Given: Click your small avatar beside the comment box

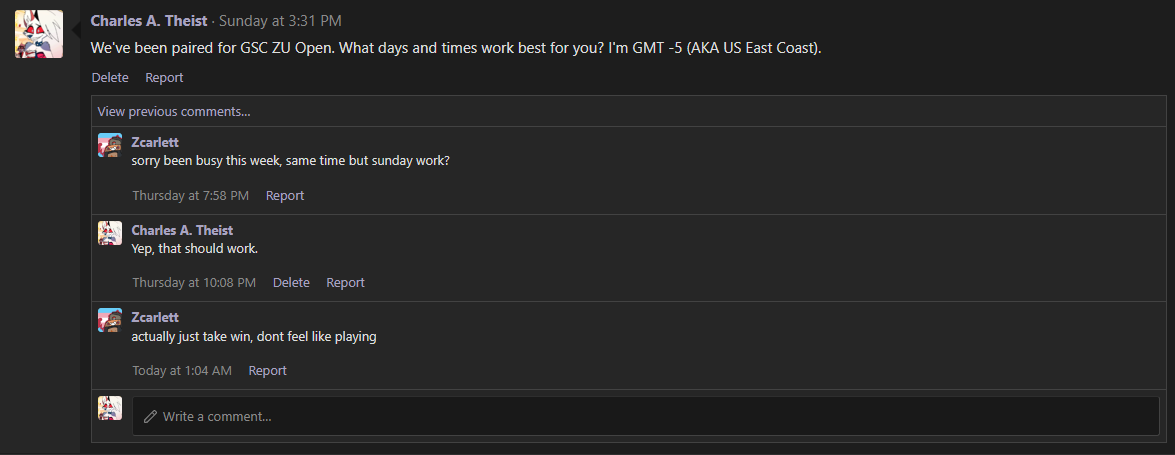Looking at the screenshot, I should tap(110, 408).
